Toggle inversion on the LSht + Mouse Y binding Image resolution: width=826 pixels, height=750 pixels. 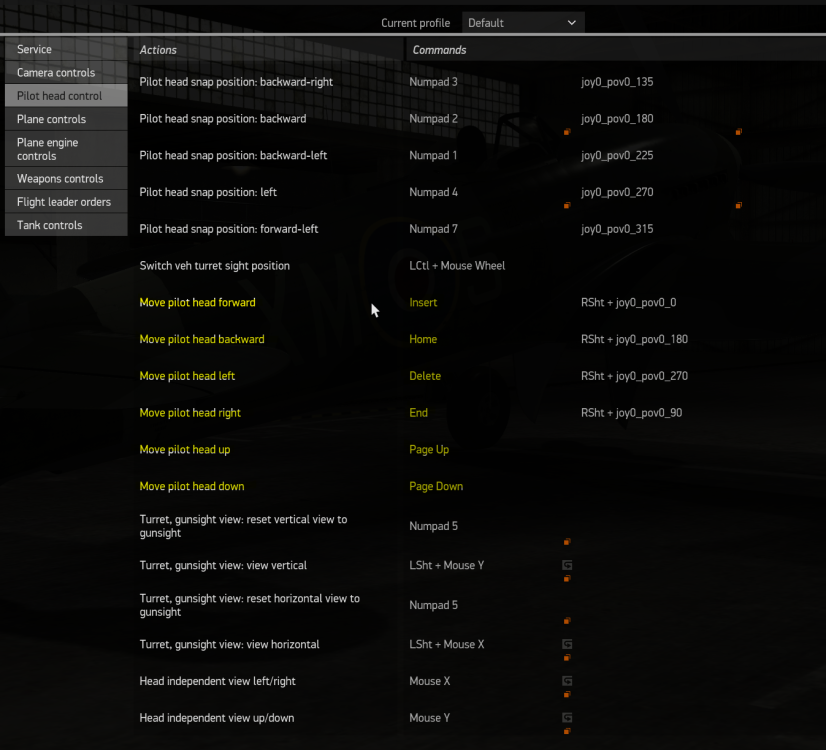click(567, 565)
